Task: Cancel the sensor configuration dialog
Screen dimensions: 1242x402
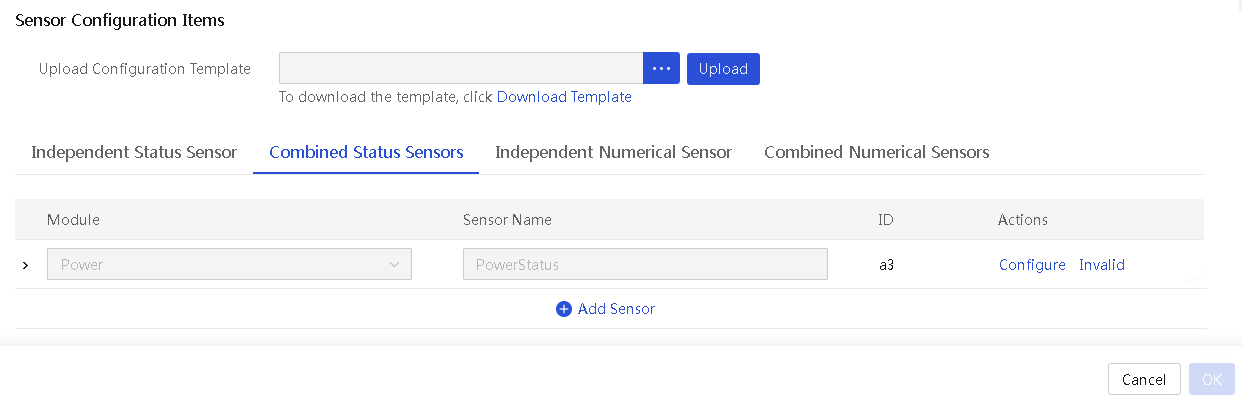Action: pos(1144,379)
